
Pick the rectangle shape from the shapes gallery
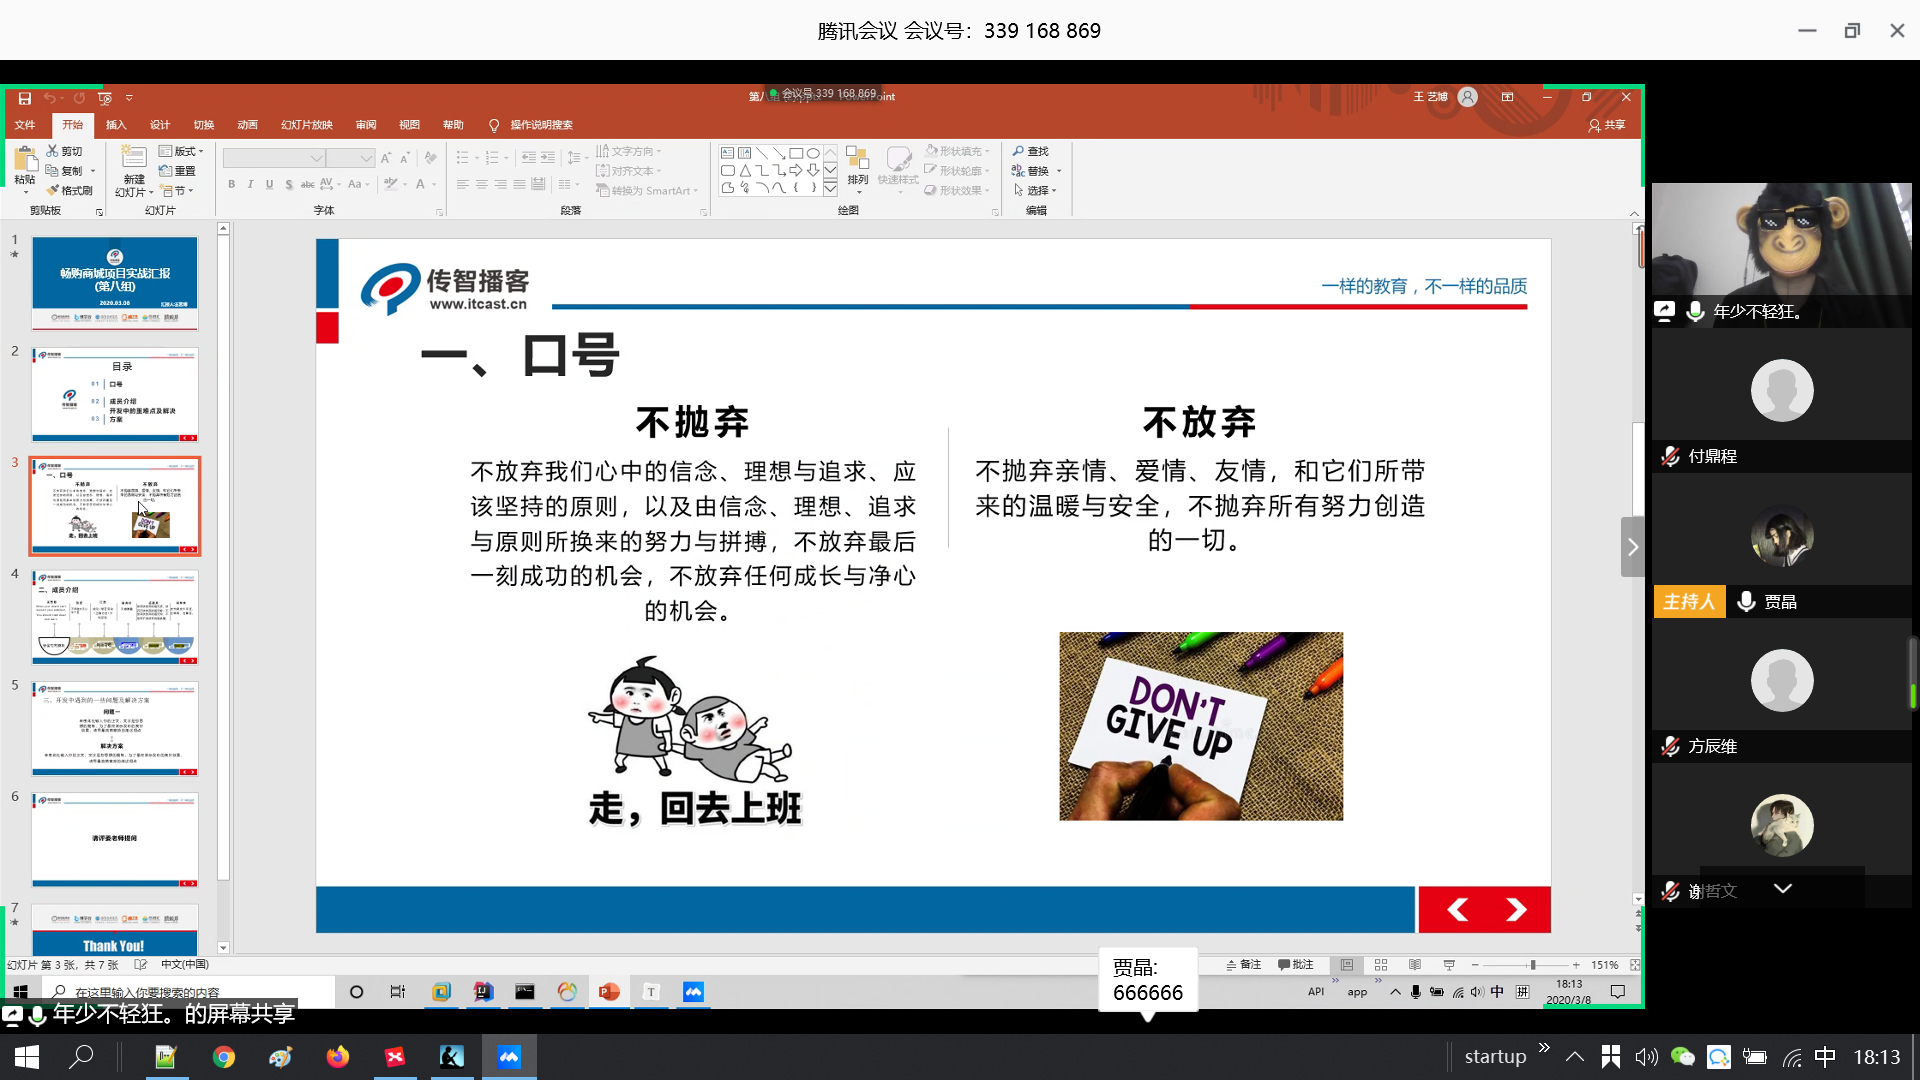point(796,153)
